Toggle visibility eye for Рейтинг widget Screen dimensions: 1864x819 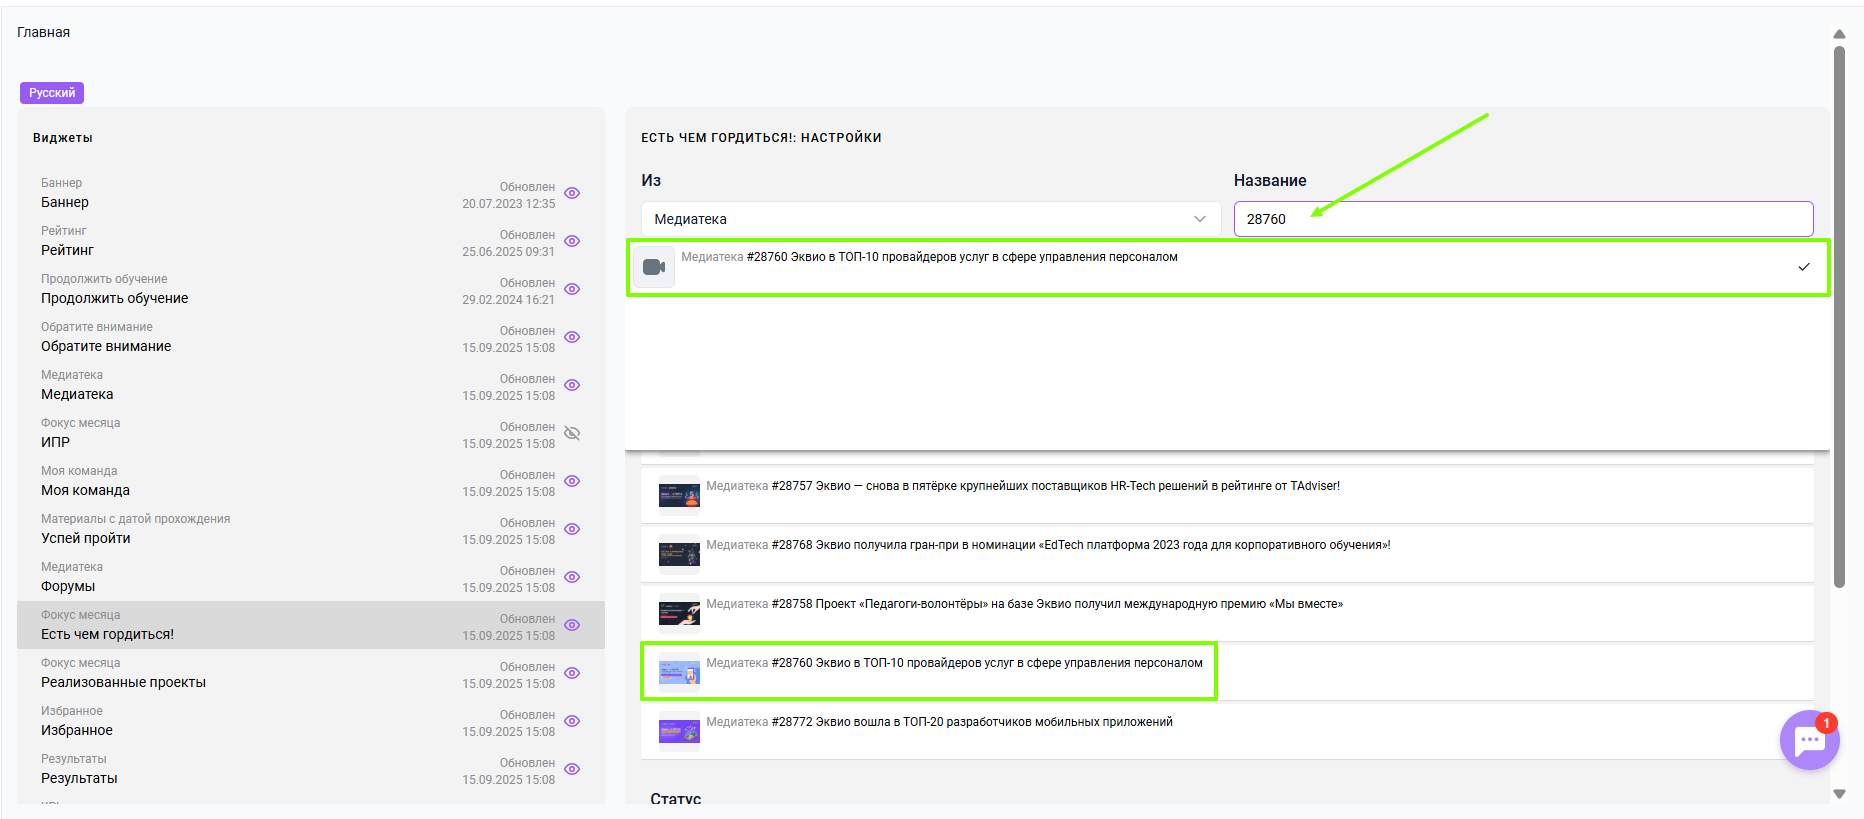pyautogui.click(x=572, y=241)
